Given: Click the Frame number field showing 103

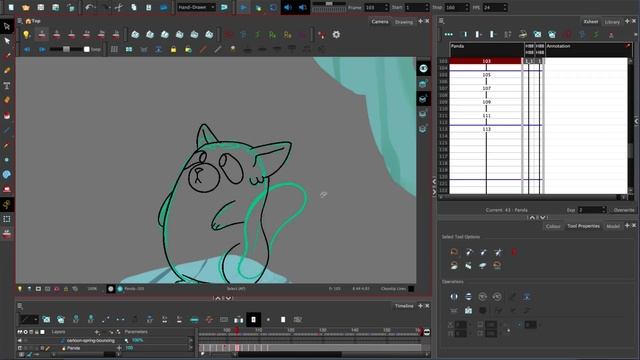Looking at the screenshot, I should pyautogui.click(x=376, y=7).
